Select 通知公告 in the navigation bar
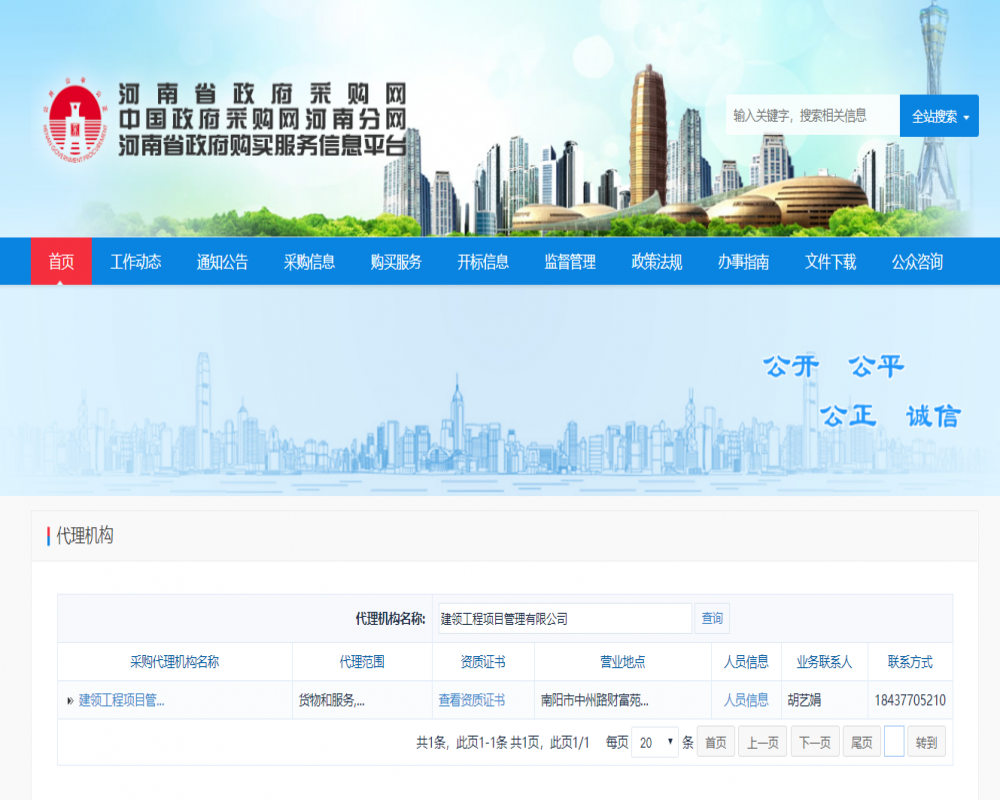The image size is (1000, 800). 222,262
